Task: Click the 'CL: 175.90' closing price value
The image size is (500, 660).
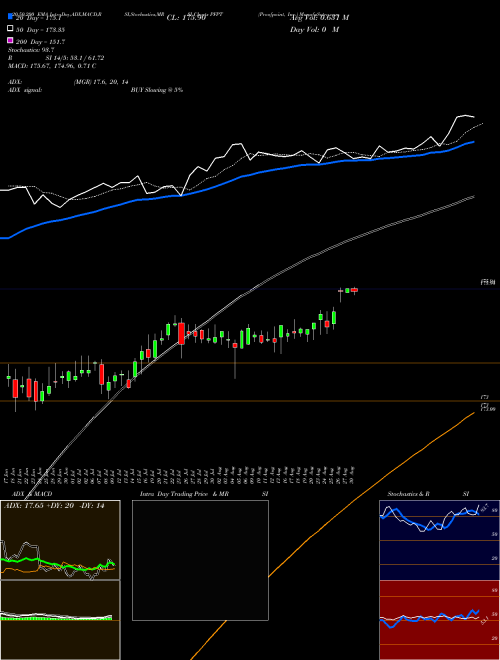Action: 186,18
